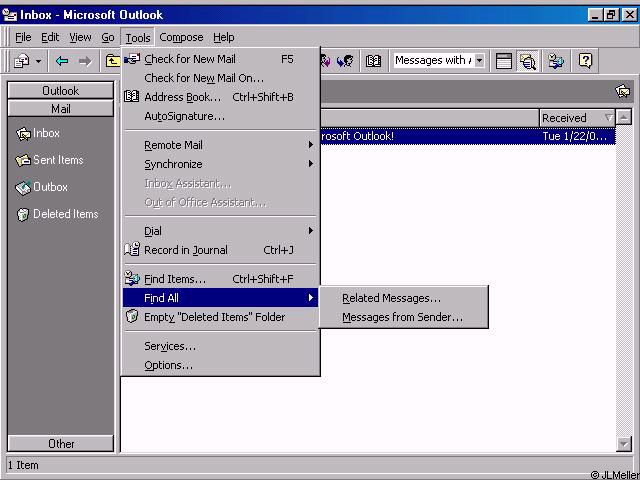Click the Back arrow in toolbar
640x480 pixels.
point(62,61)
